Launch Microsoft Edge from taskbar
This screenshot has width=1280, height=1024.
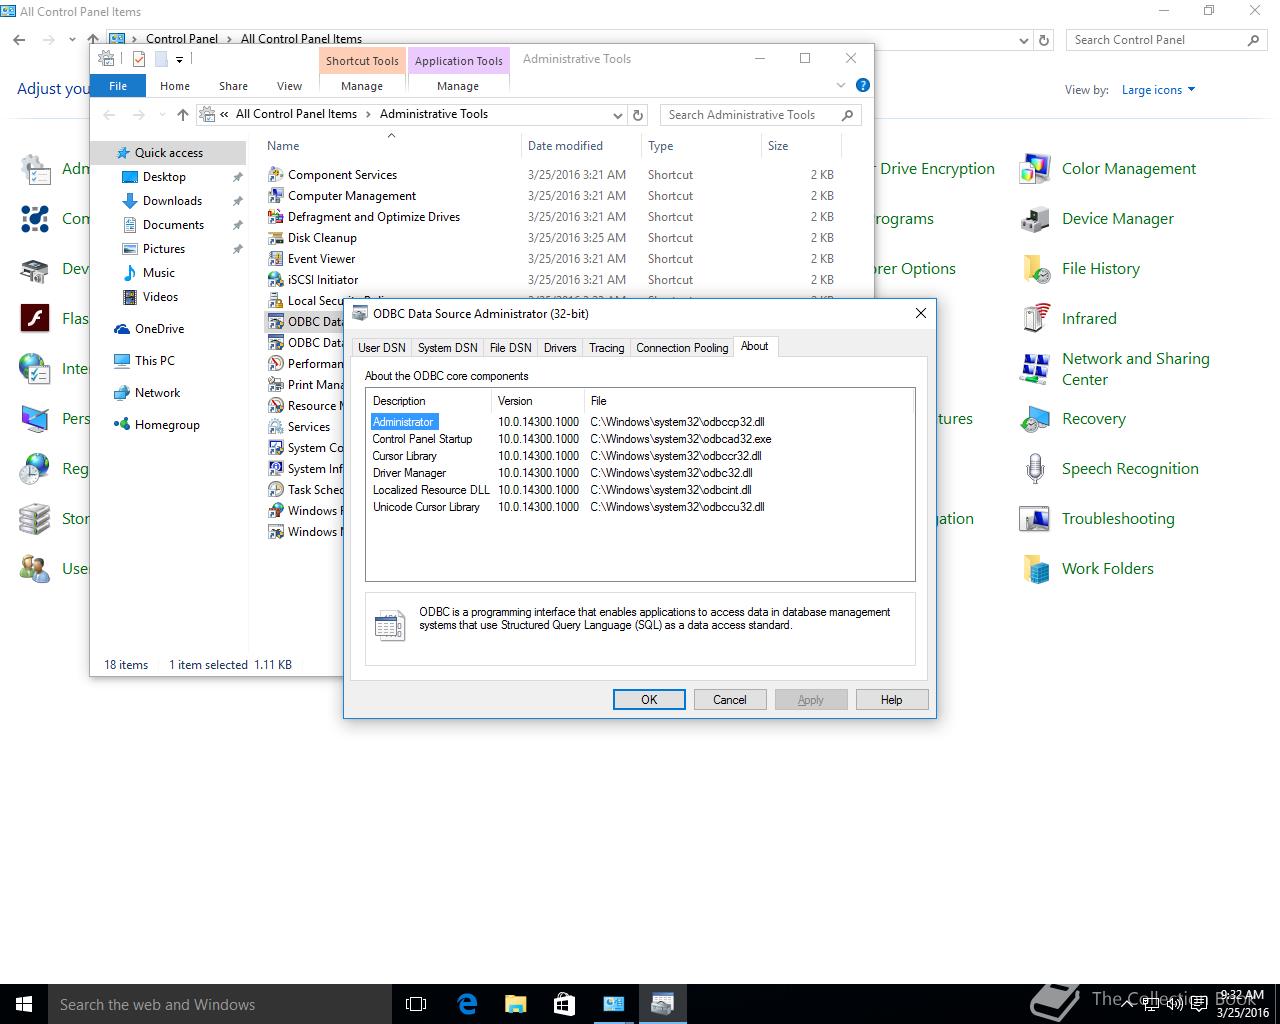tap(467, 1004)
